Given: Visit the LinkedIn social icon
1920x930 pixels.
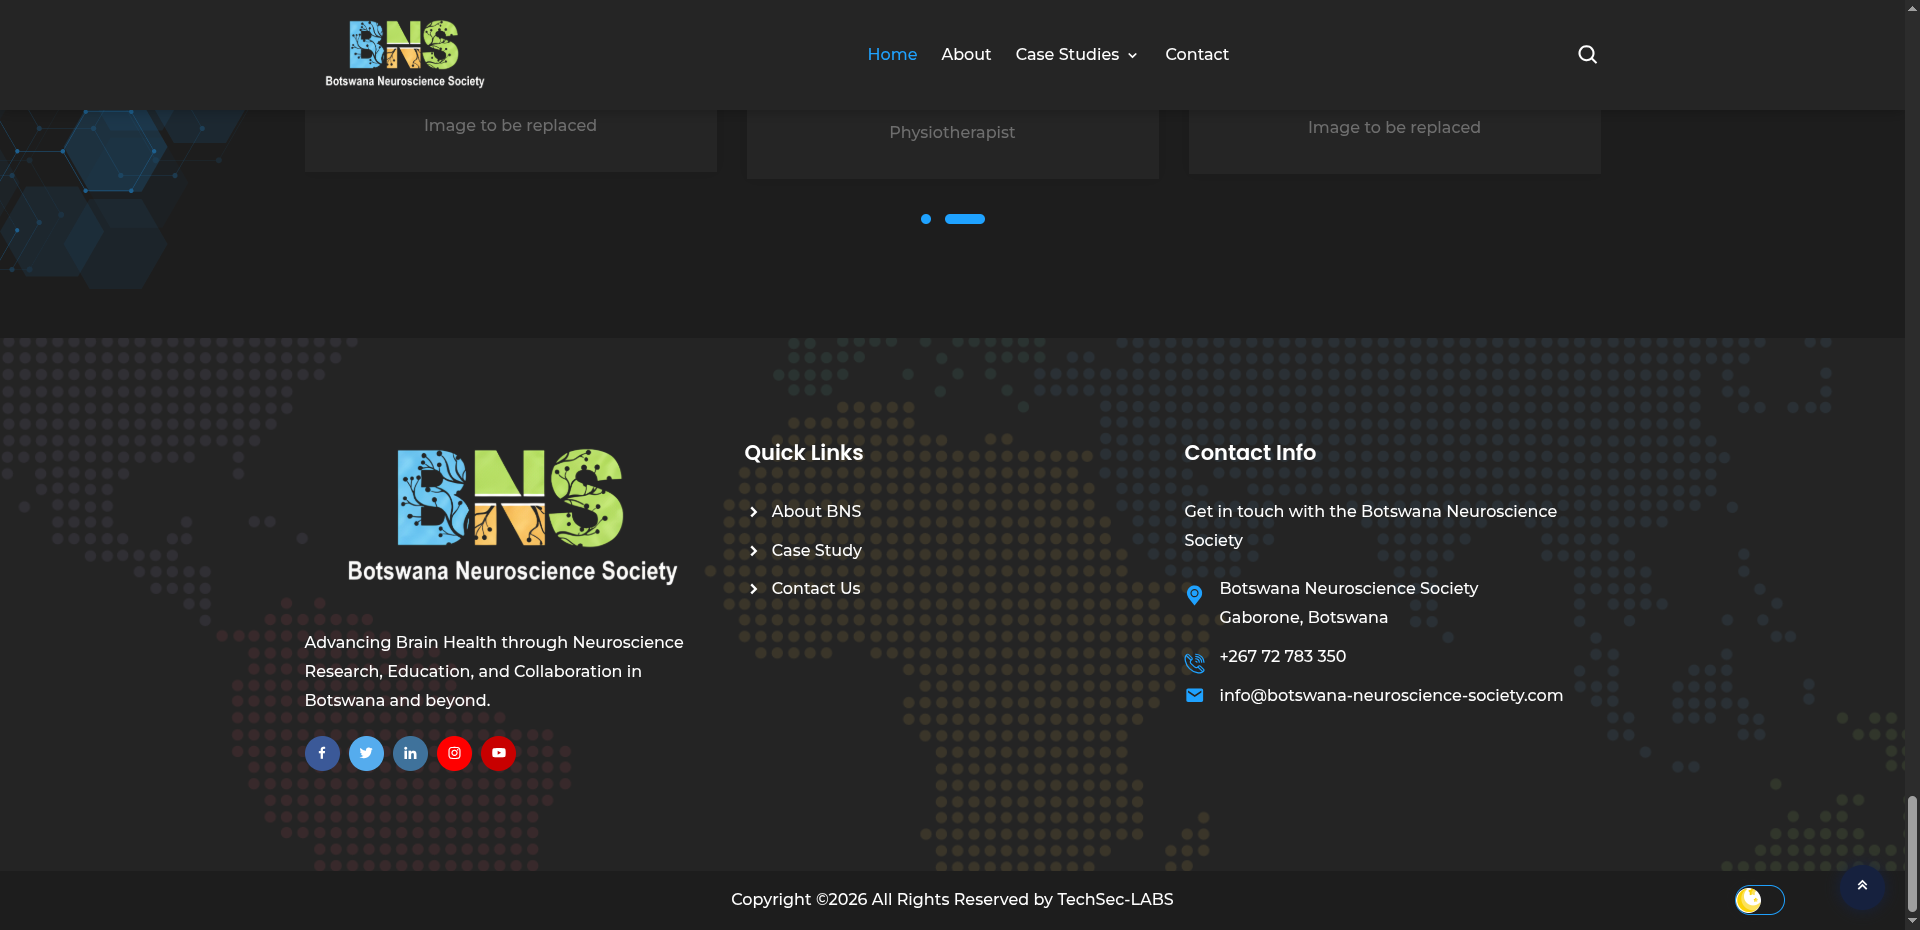Looking at the screenshot, I should tap(410, 753).
